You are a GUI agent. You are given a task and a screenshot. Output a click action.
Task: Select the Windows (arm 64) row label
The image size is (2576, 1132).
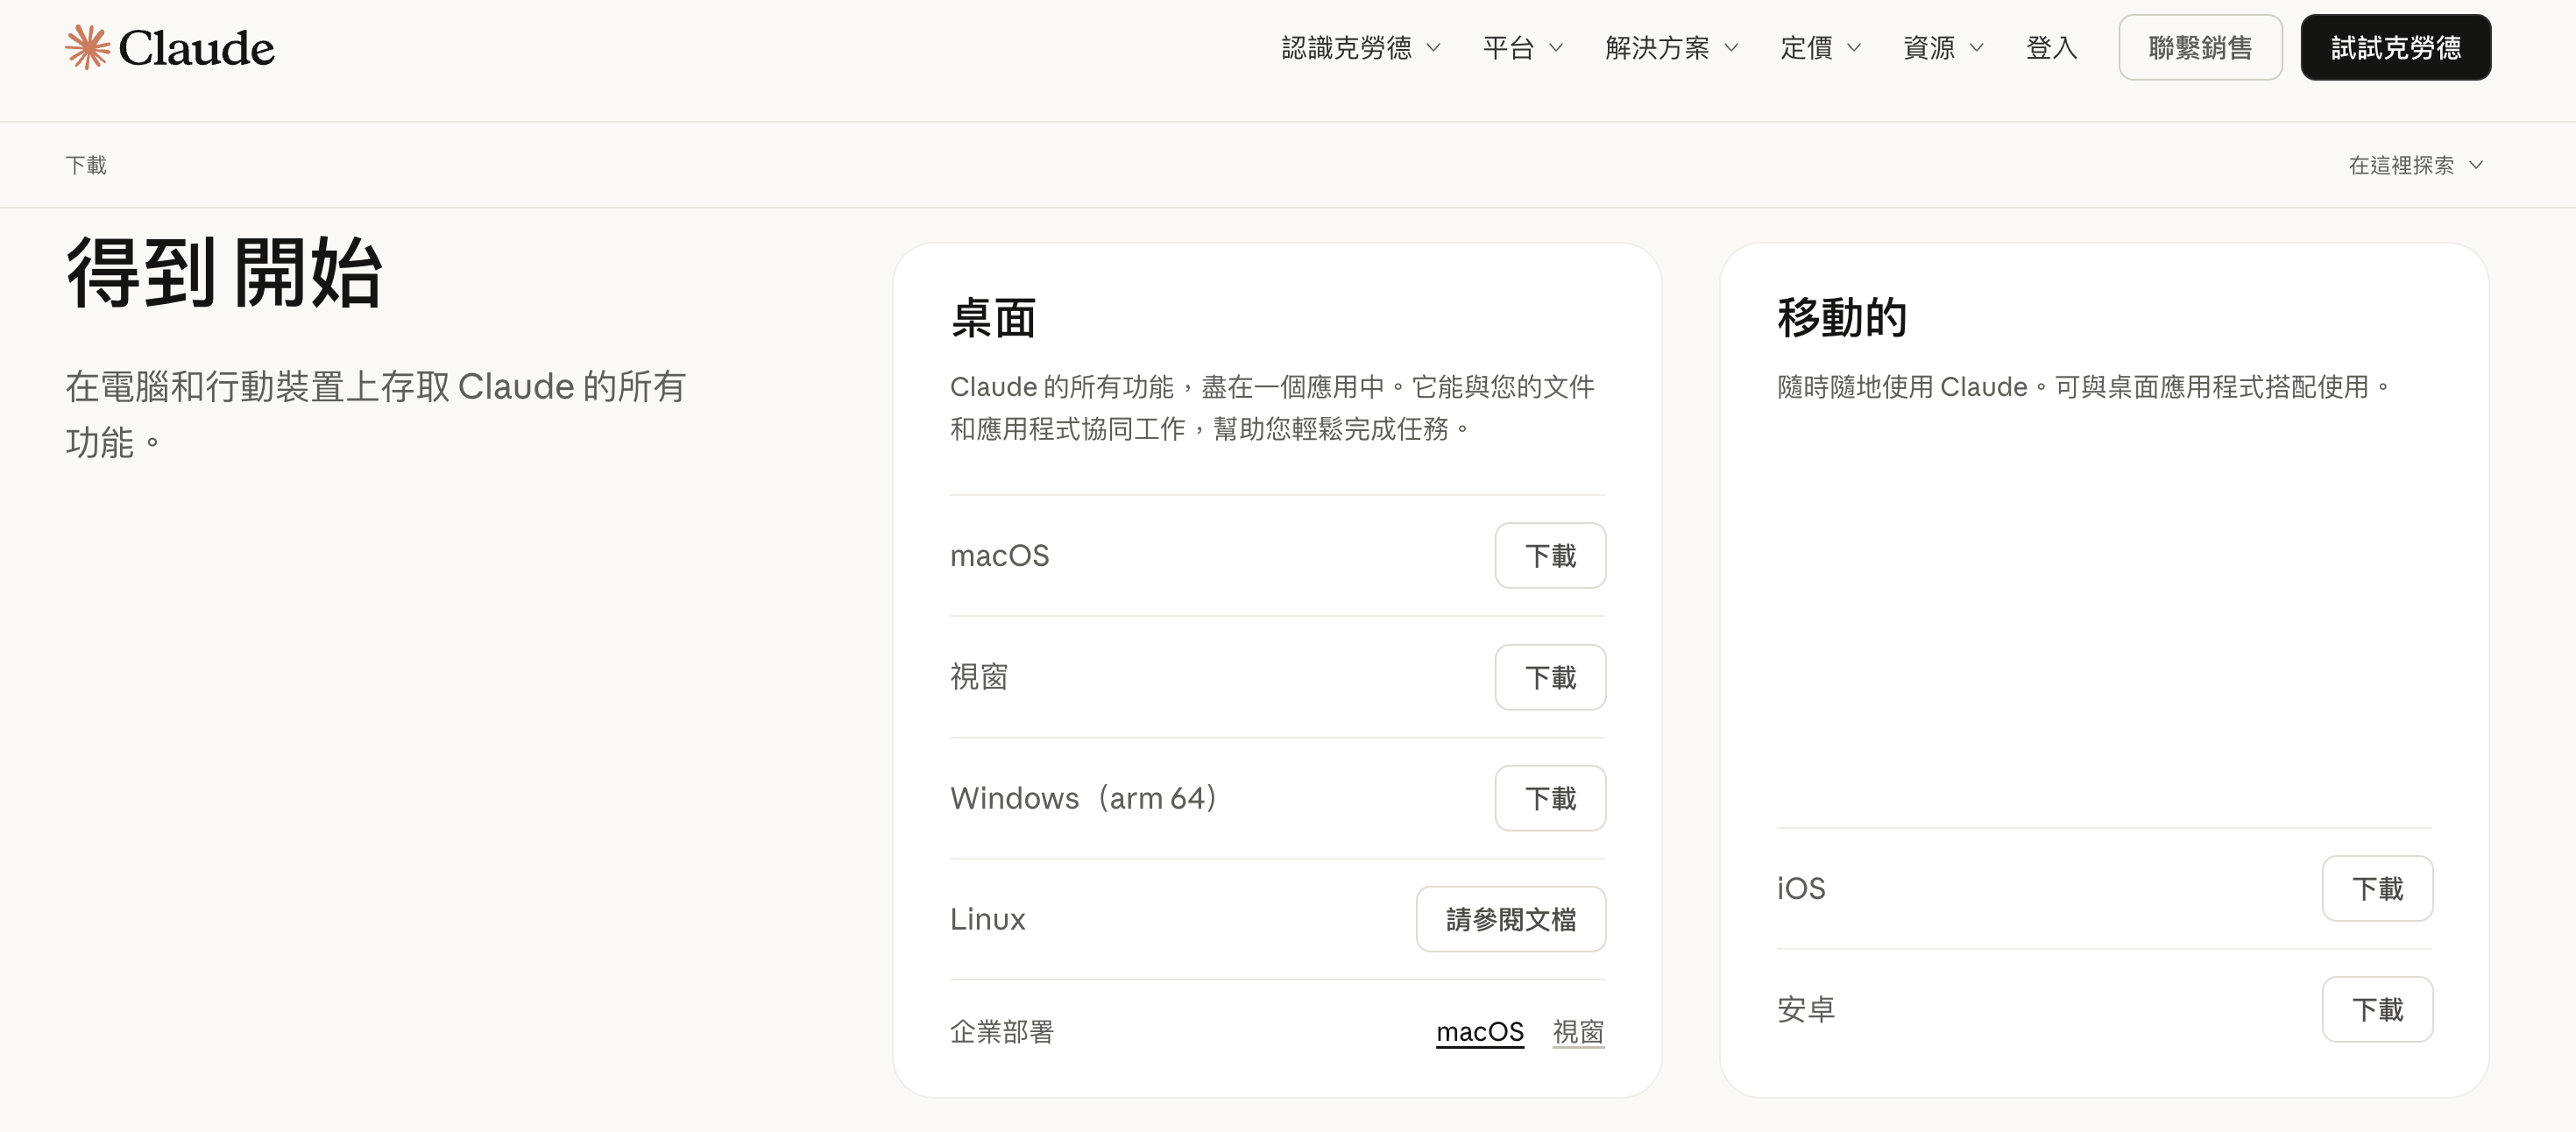1084,798
